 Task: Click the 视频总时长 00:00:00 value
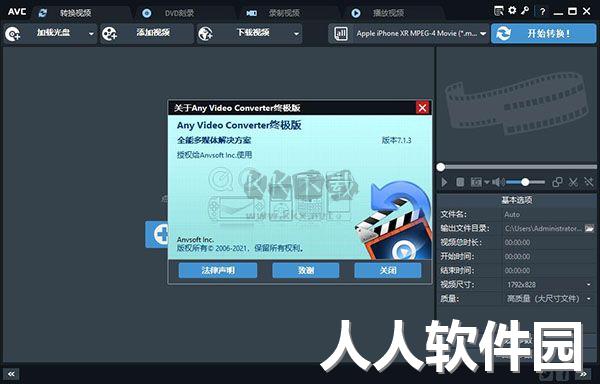click(517, 242)
